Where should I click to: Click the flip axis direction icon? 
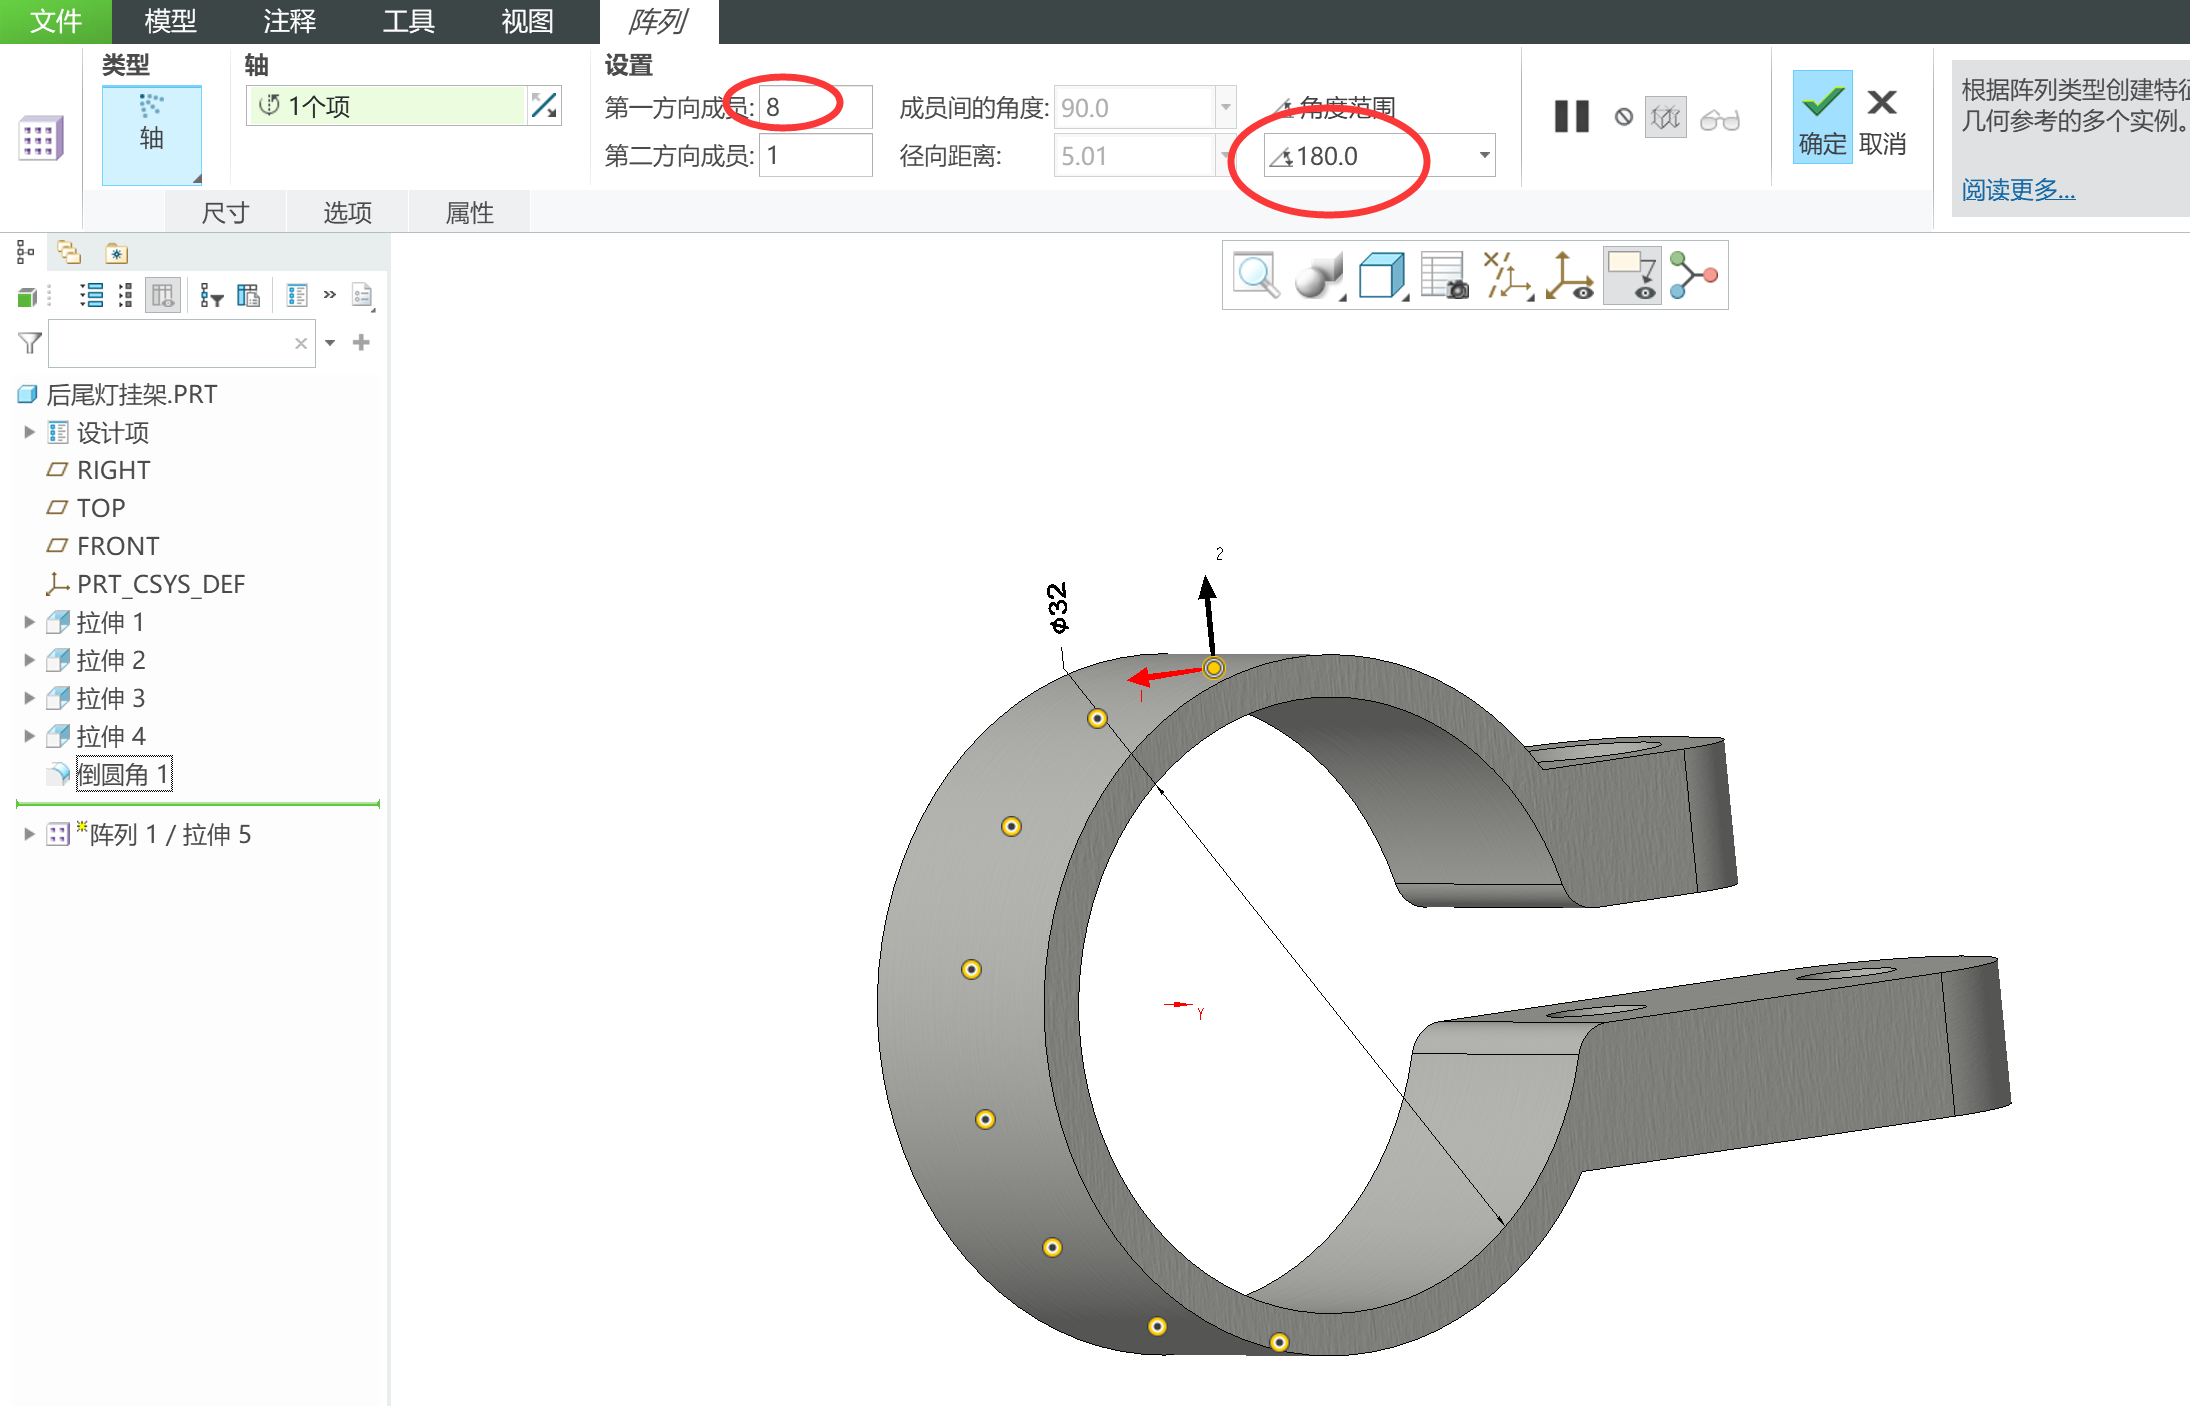pos(545,106)
